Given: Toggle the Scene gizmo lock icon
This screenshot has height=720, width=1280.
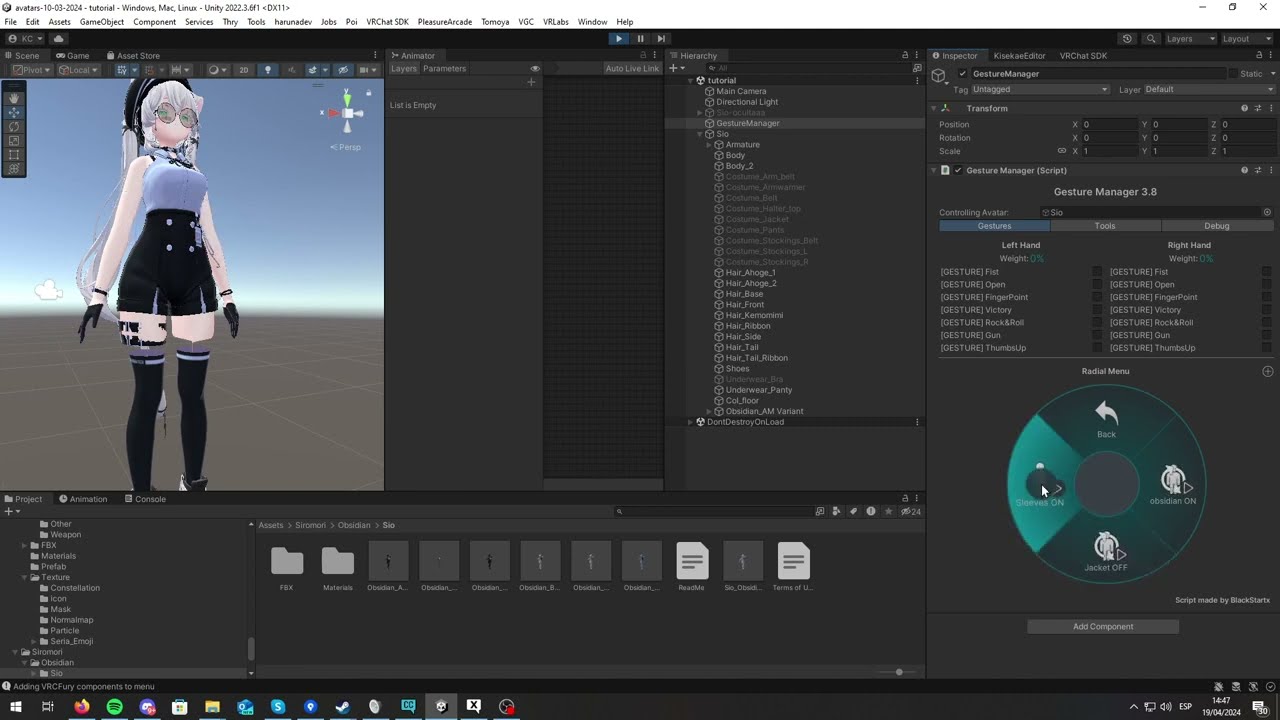Looking at the screenshot, I should [x=368, y=93].
